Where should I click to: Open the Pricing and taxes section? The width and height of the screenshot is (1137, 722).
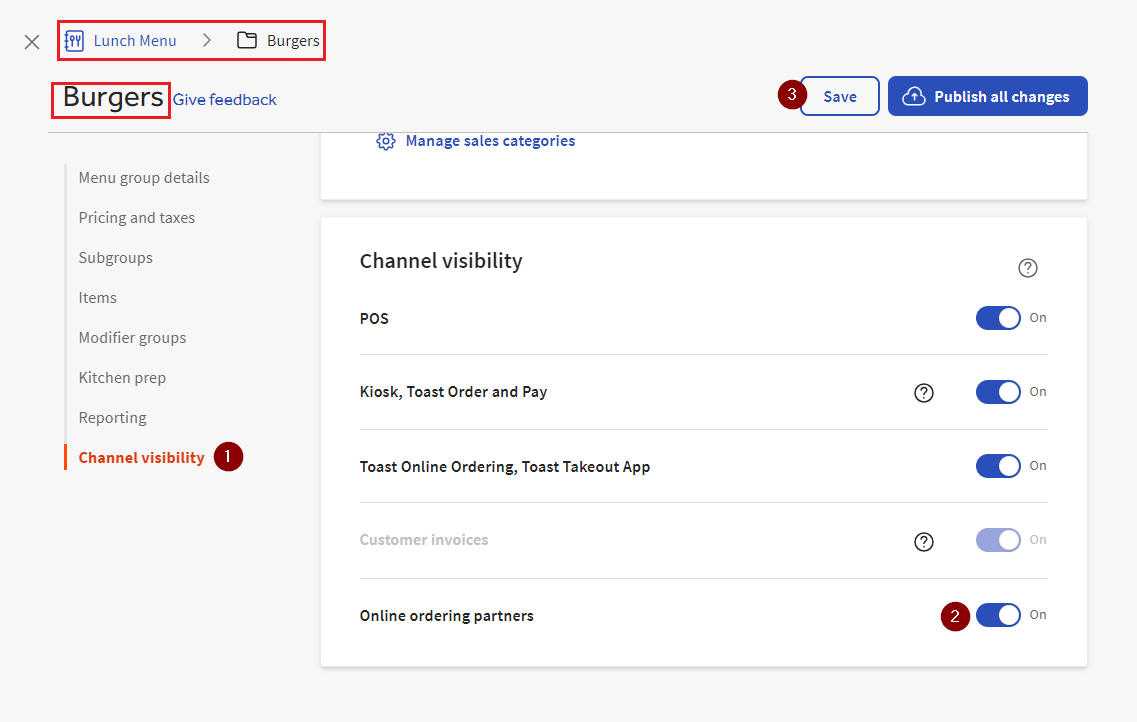(137, 217)
